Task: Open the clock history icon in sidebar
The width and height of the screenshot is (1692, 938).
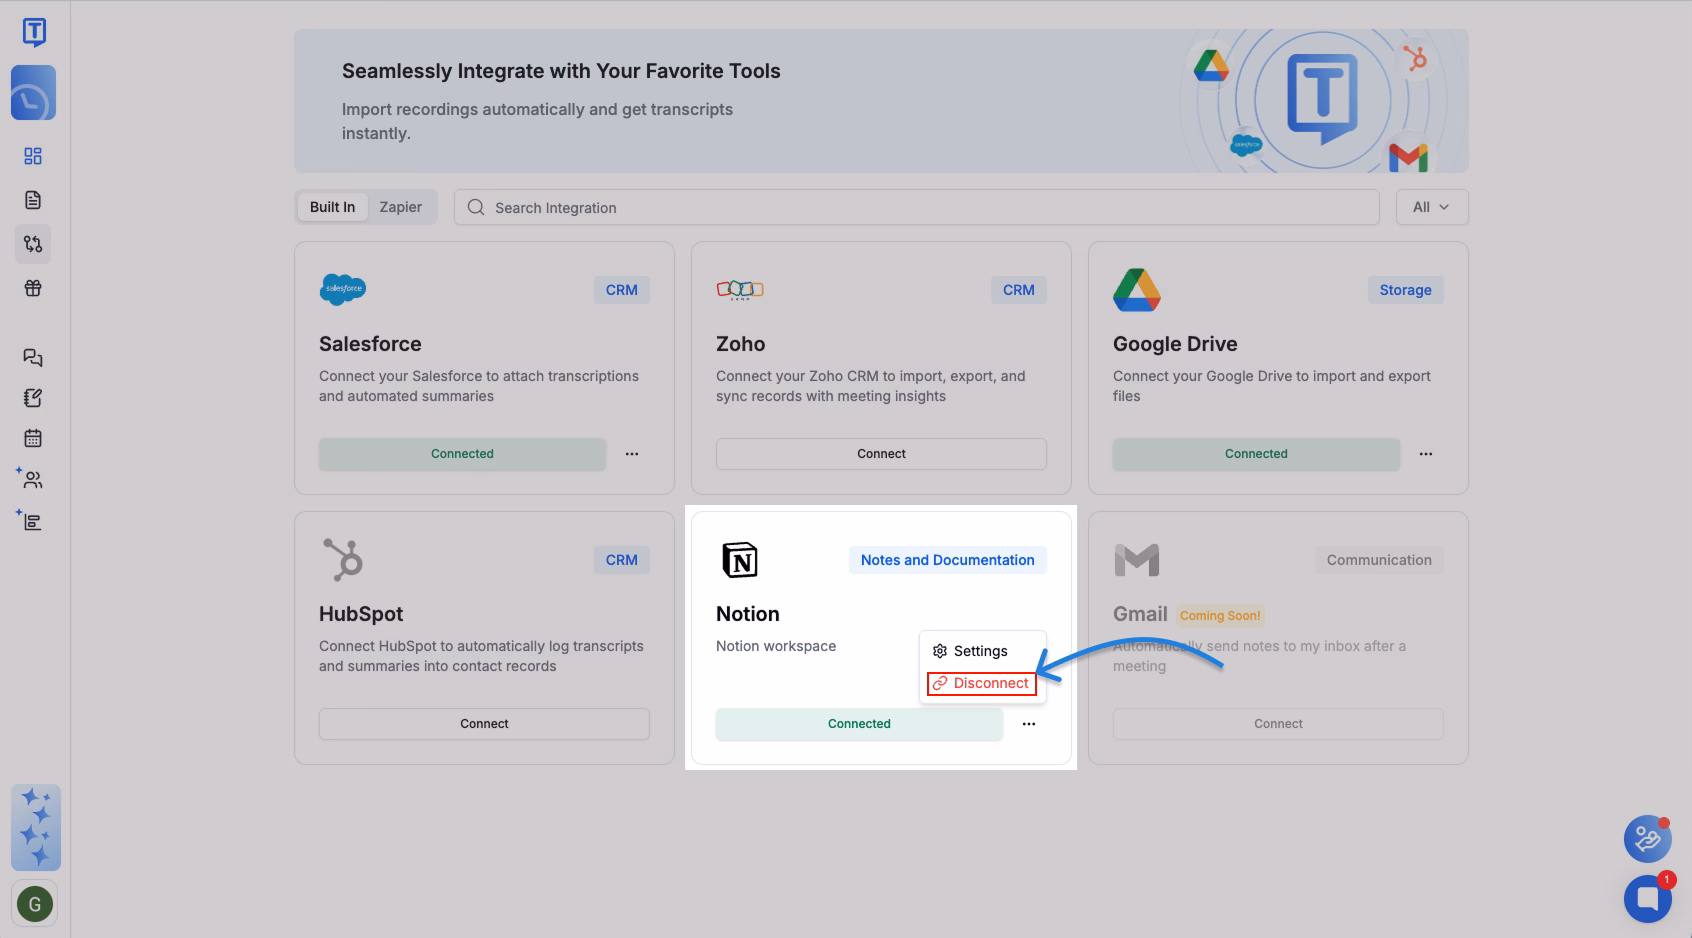Action: tap(33, 93)
